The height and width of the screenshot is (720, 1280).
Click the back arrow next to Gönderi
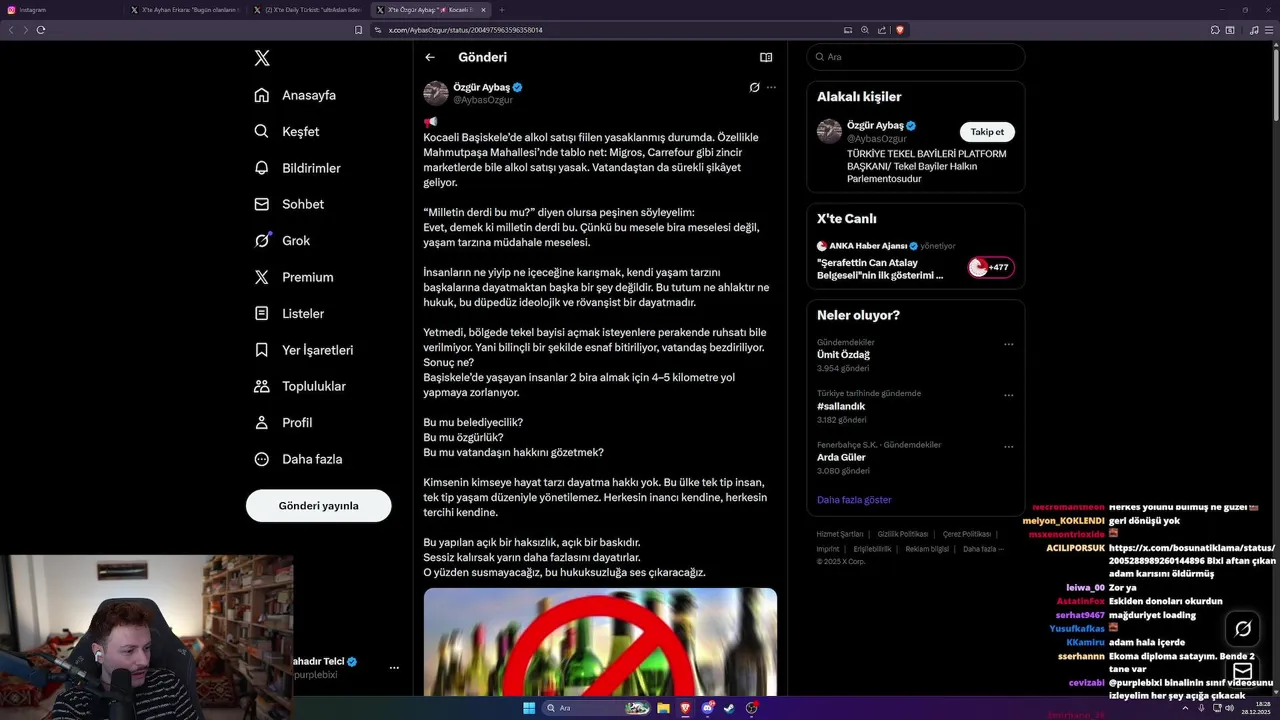click(x=430, y=57)
